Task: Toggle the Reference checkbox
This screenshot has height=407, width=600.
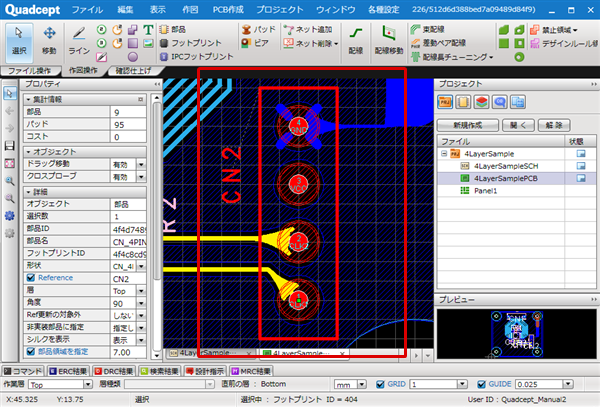Action: tap(31, 278)
